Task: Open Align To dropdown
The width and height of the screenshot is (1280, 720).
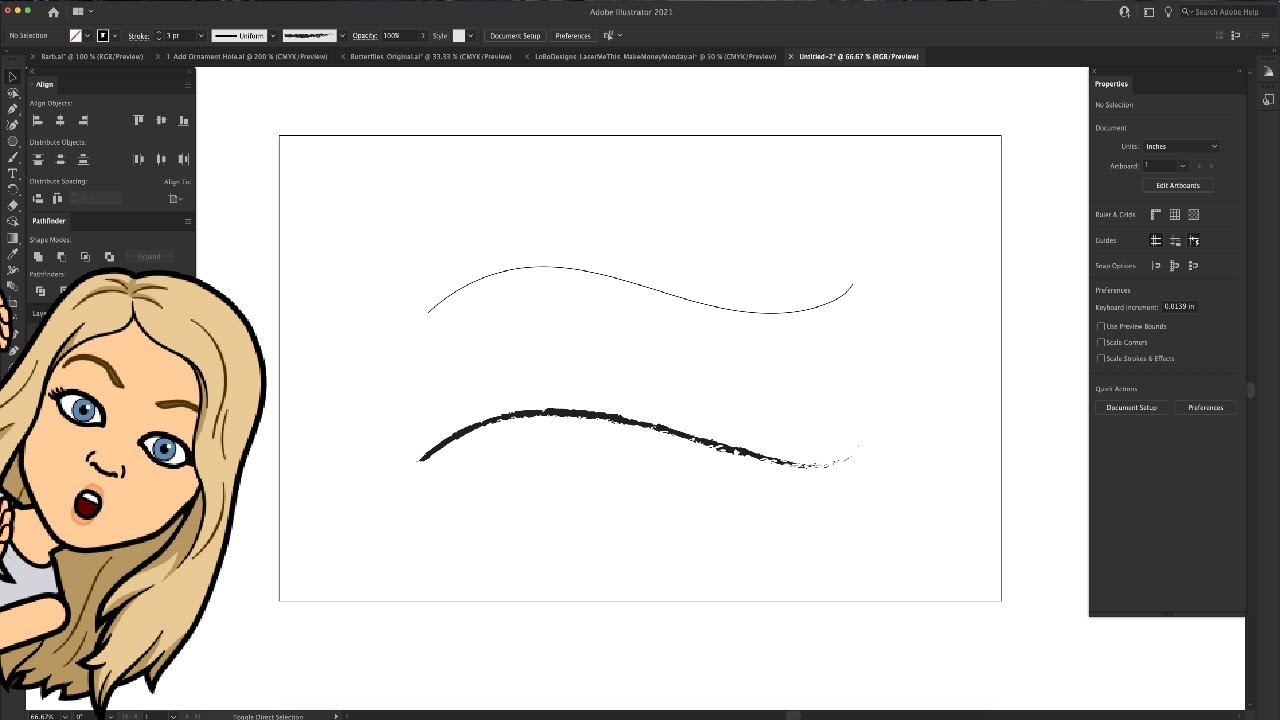Action: pyautogui.click(x=176, y=198)
